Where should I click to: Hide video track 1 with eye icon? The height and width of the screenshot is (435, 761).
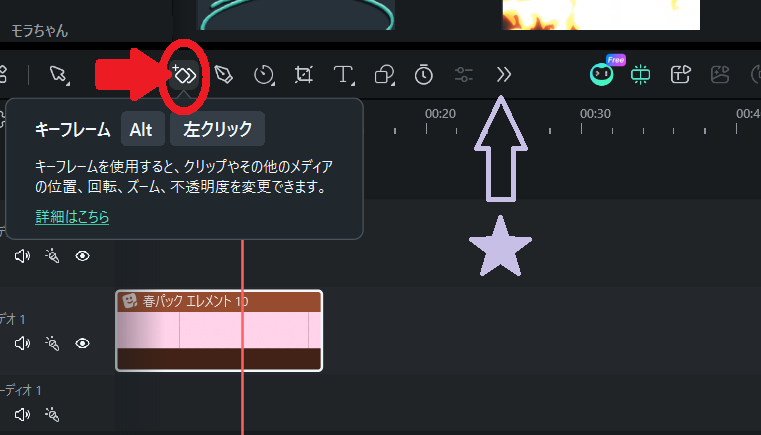[83, 343]
